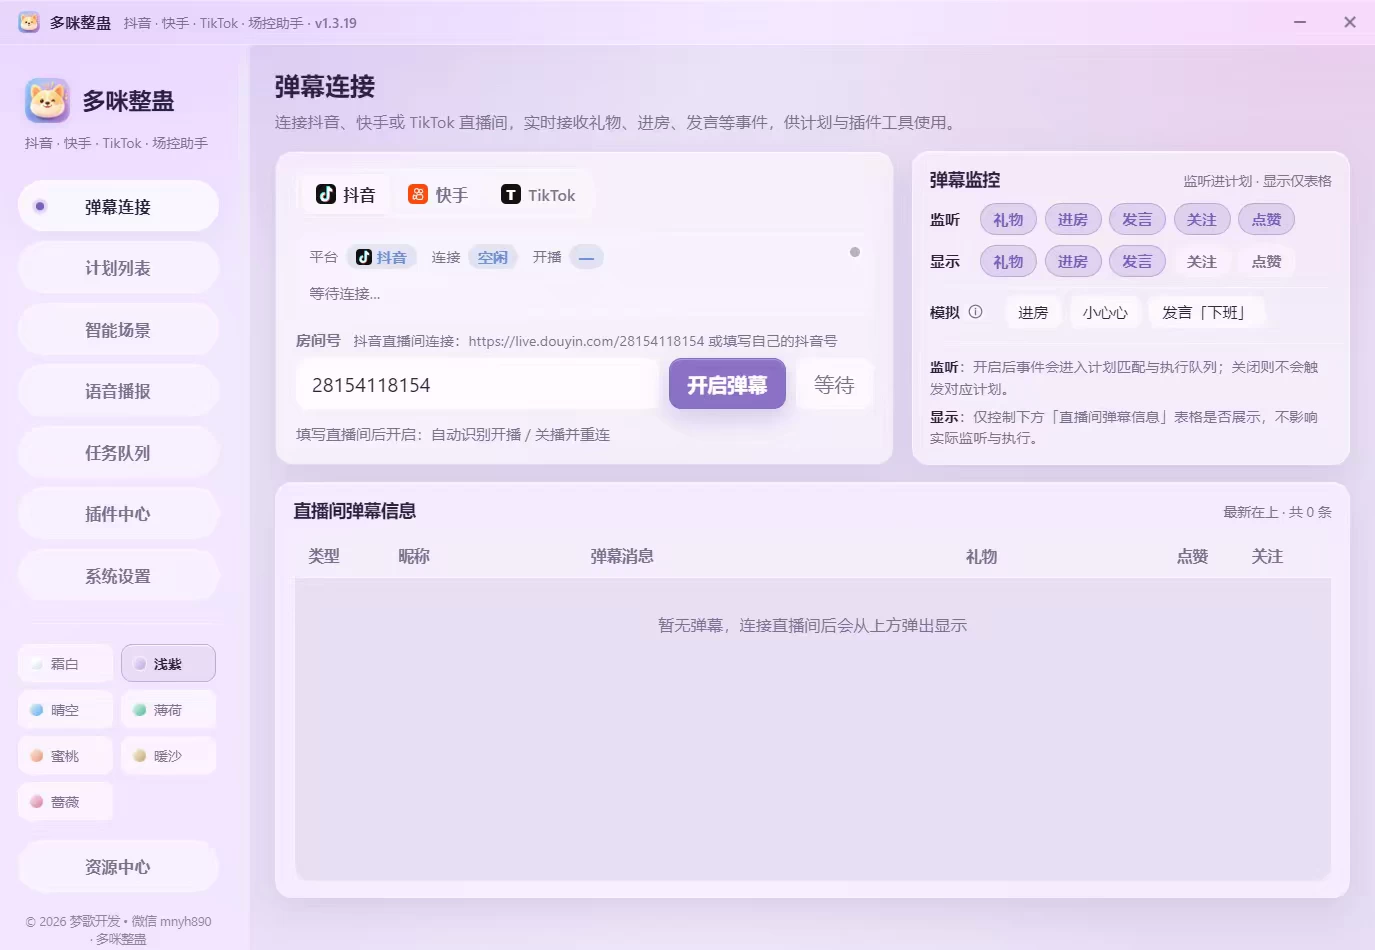Viewport: 1375px width, 950px height.
Task: Click the 关注 table column header
Action: click(1267, 556)
